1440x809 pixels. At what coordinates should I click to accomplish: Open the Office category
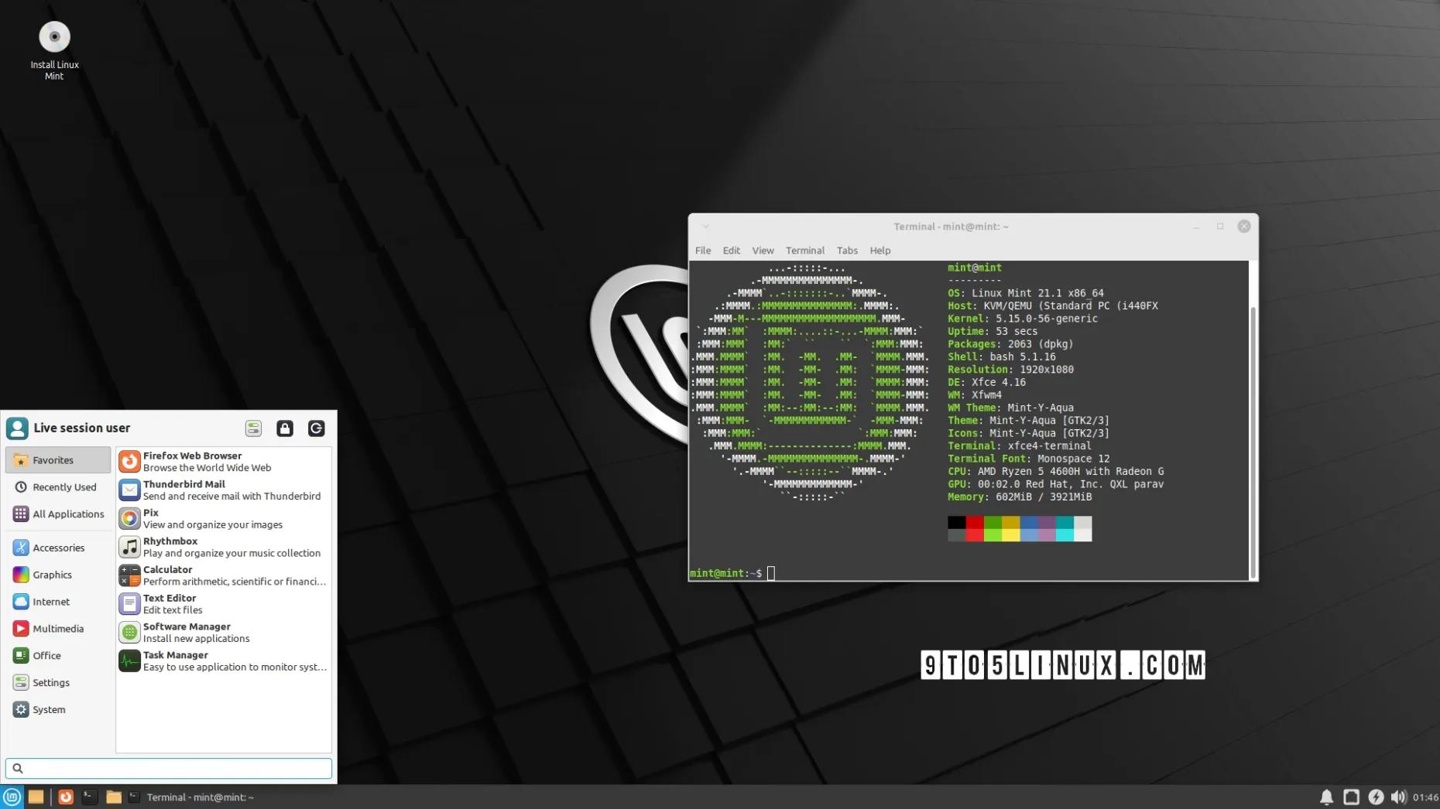[x=58, y=656]
